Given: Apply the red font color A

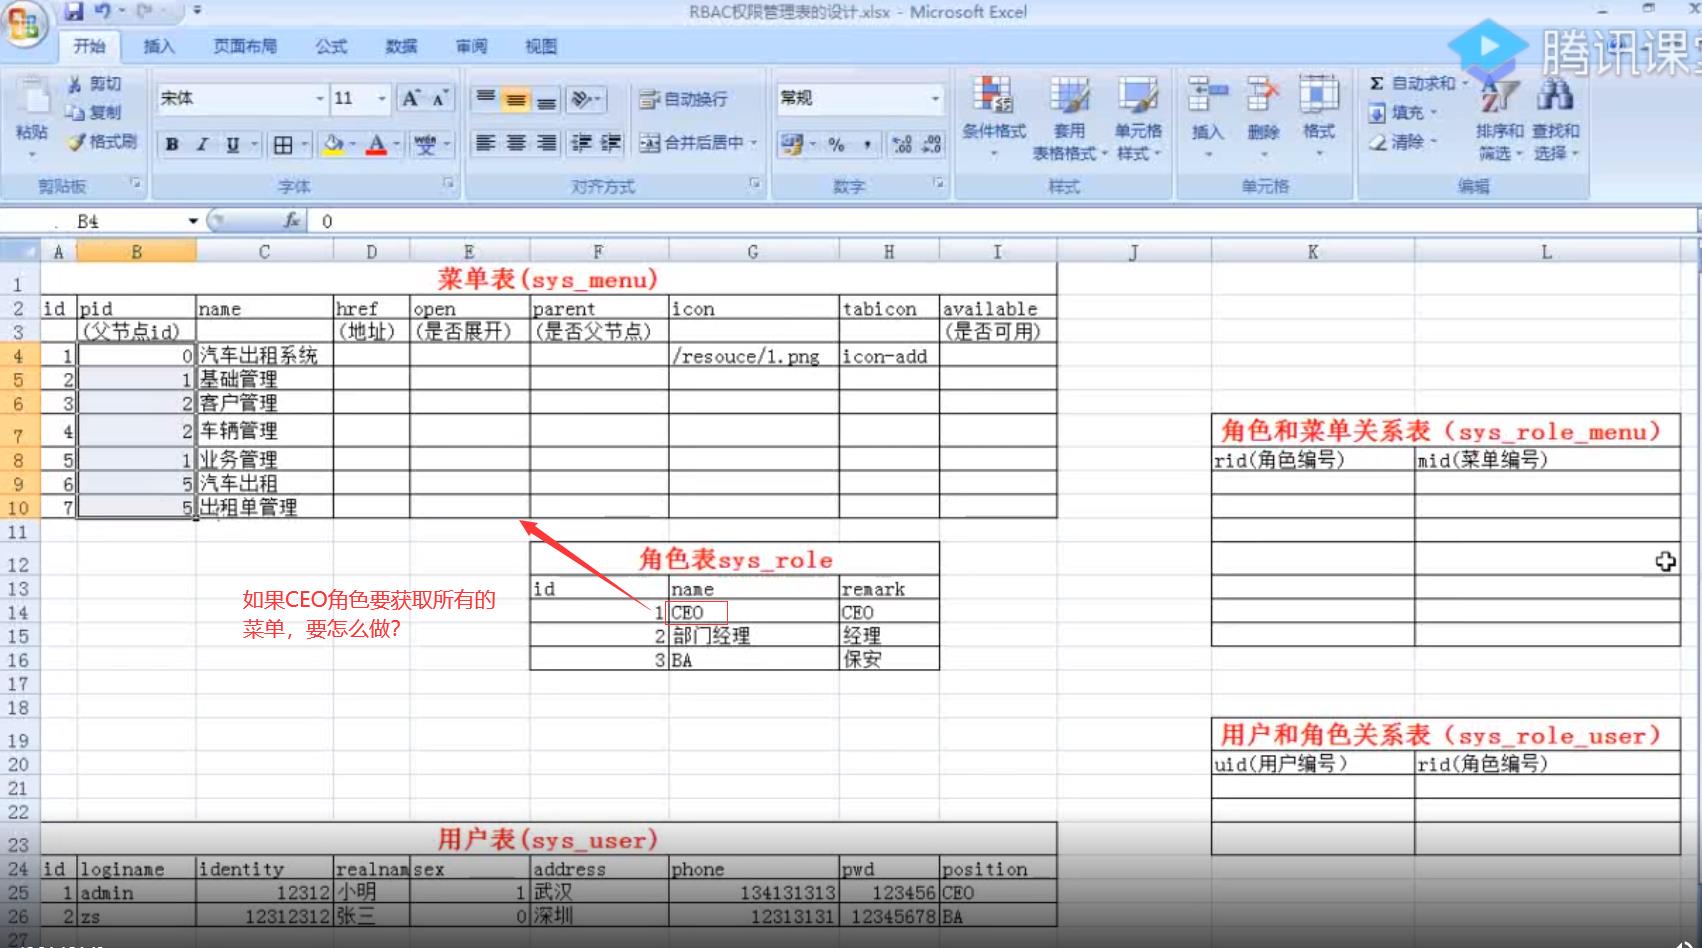Looking at the screenshot, I should (x=377, y=145).
